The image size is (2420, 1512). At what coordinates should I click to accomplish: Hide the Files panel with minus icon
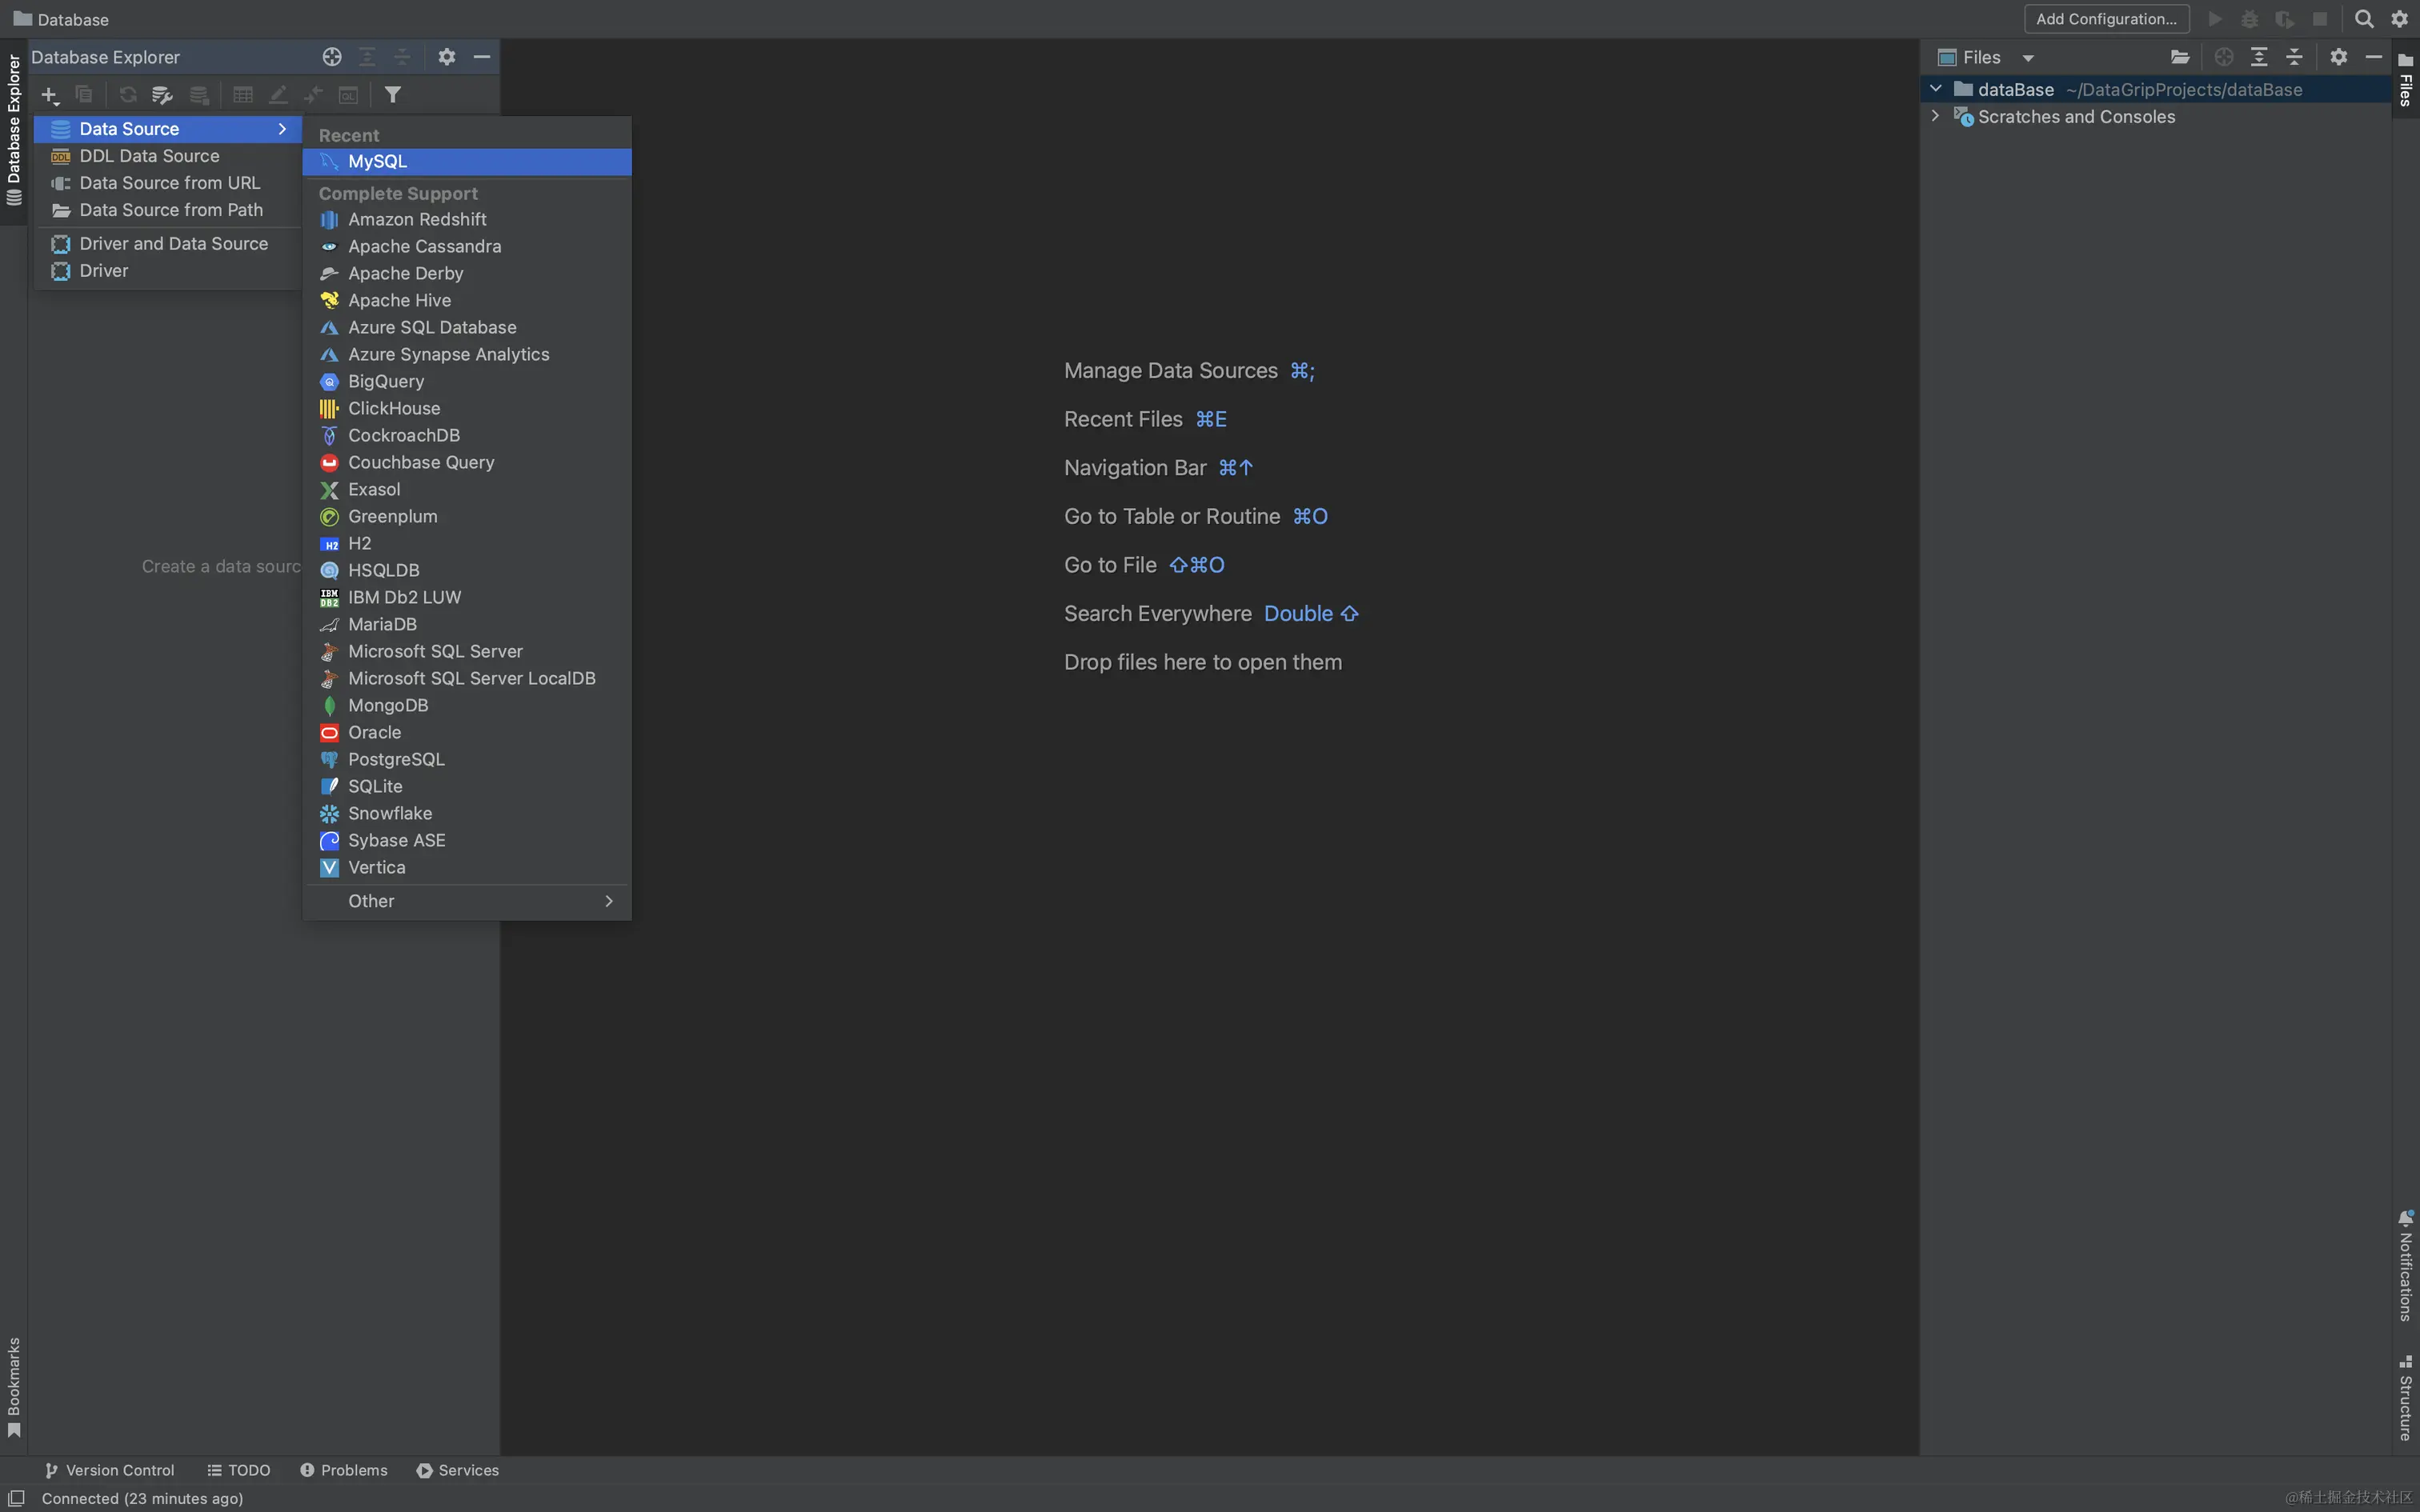[x=2373, y=57]
